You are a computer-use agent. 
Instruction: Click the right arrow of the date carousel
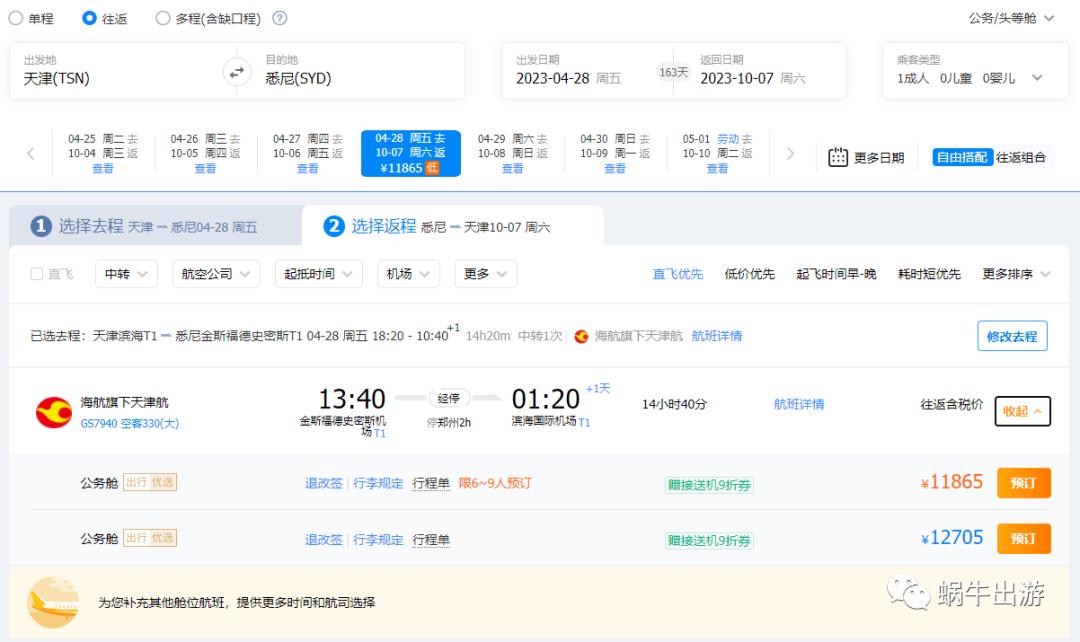coord(791,152)
